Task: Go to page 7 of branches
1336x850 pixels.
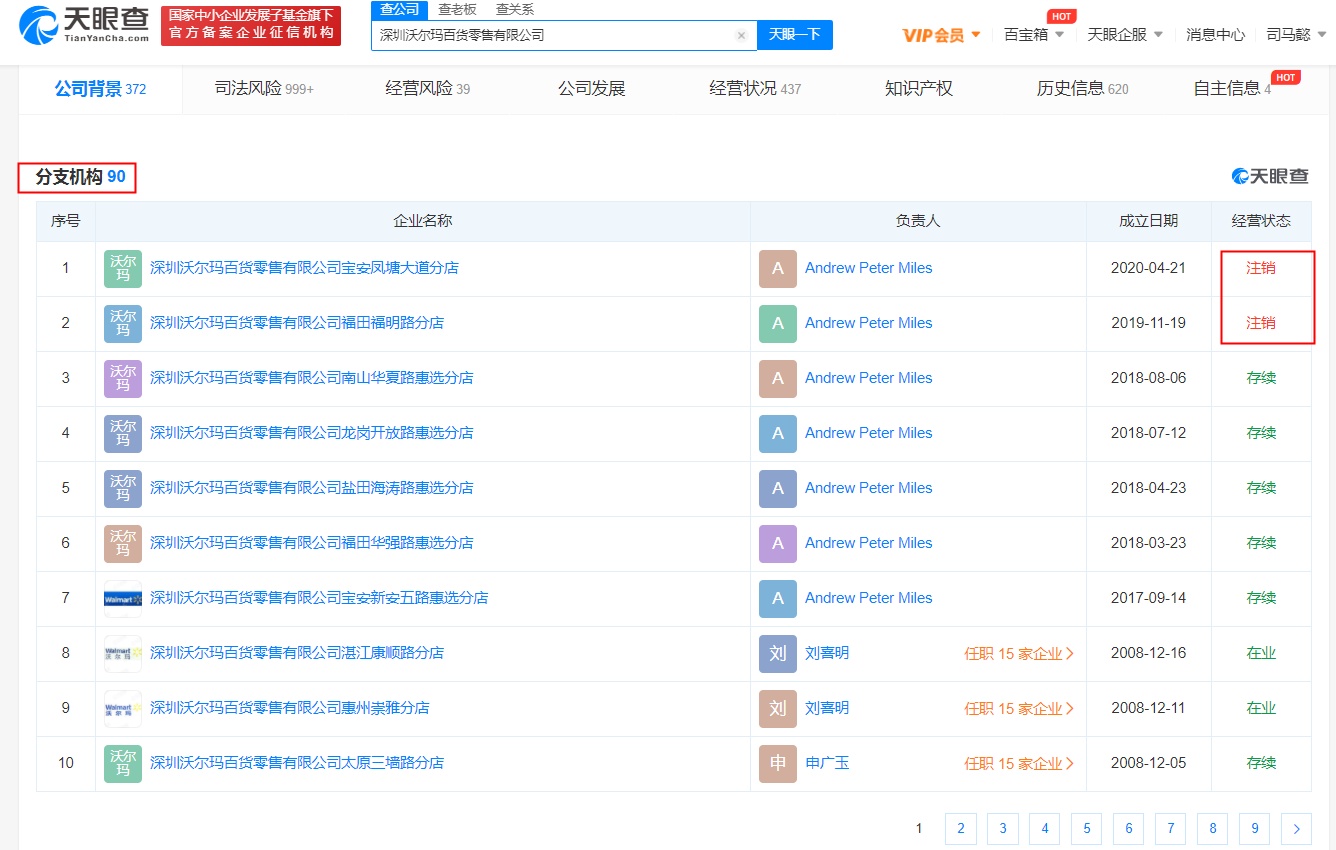Action: pyautogui.click(x=1171, y=828)
